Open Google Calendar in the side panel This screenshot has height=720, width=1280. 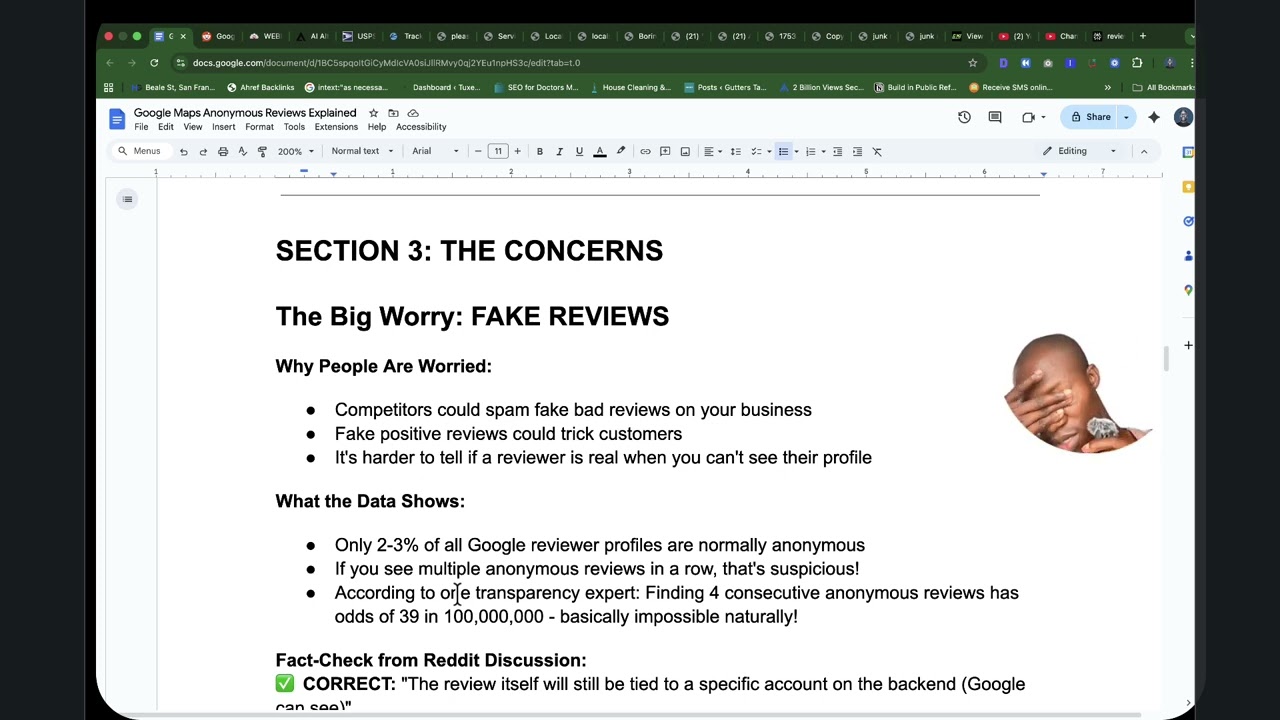[x=1188, y=153]
